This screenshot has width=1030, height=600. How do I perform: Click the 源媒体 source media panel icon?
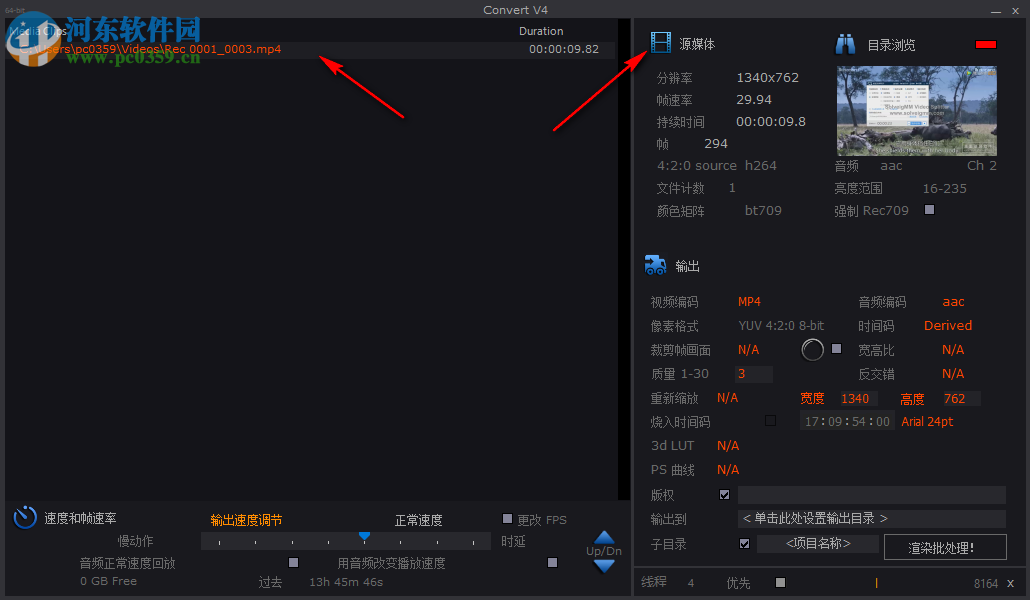[661, 42]
